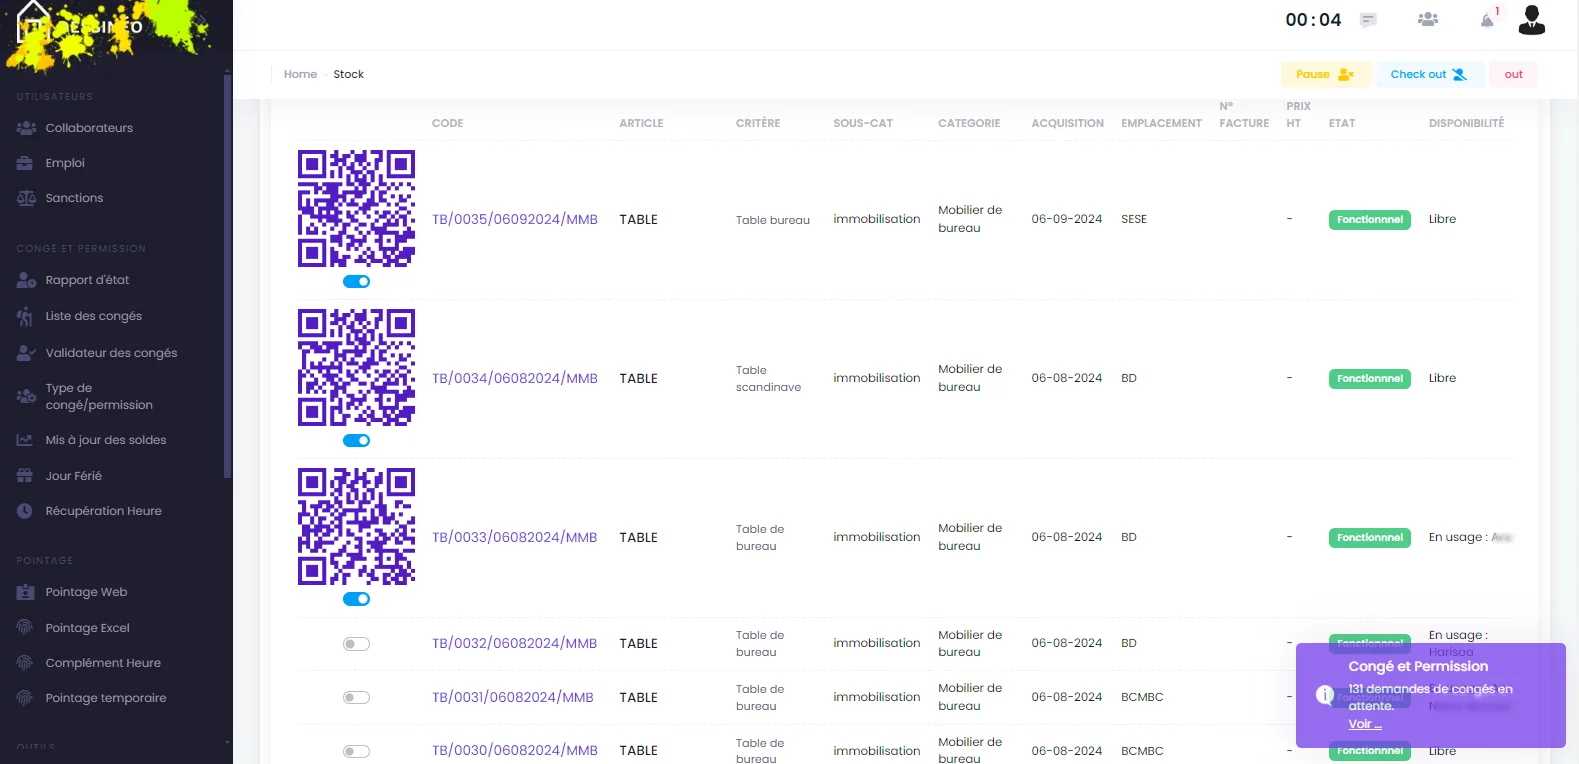Toggle off QR switch for TB/0033 table
The image size is (1579, 764).
[357, 599]
